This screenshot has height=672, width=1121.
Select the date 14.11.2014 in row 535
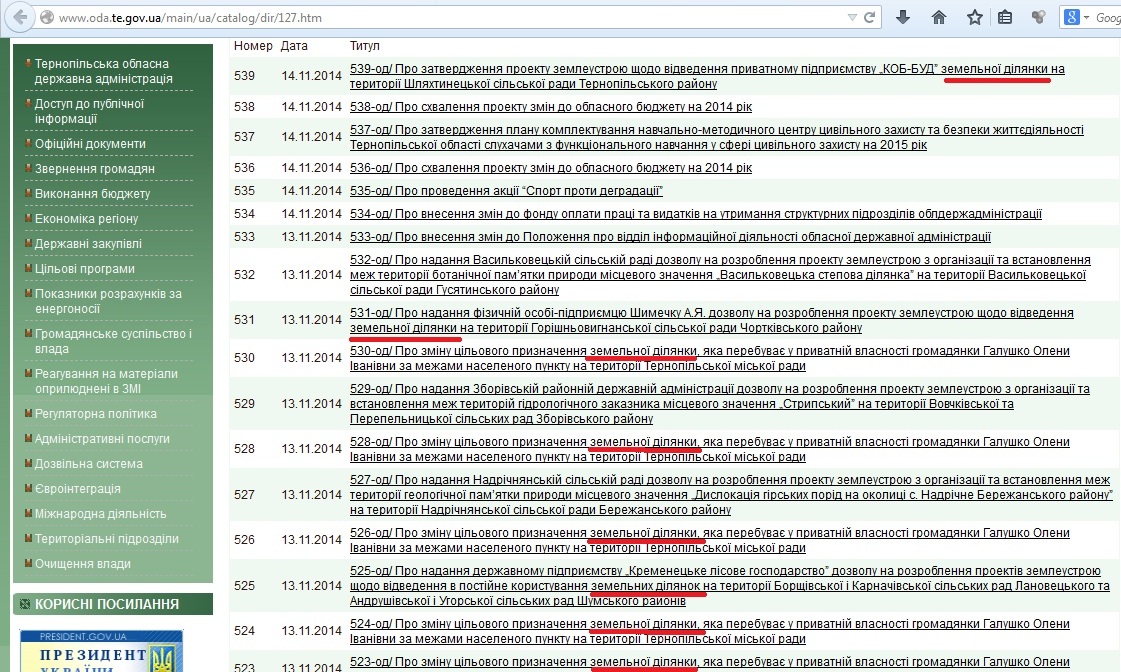pyautogui.click(x=312, y=191)
